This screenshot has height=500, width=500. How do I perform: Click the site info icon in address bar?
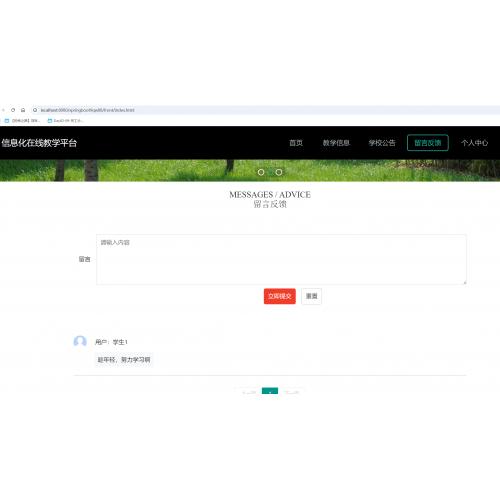pyautogui.click(x=35, y=110)
